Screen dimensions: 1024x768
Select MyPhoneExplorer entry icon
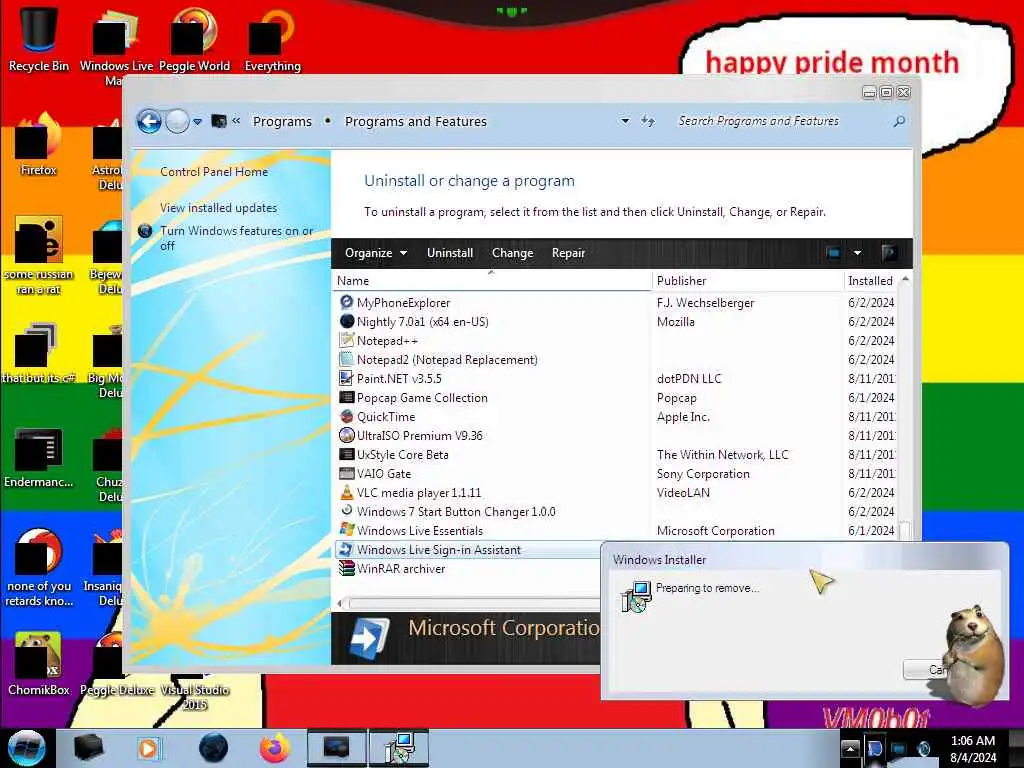pos(347,302)
